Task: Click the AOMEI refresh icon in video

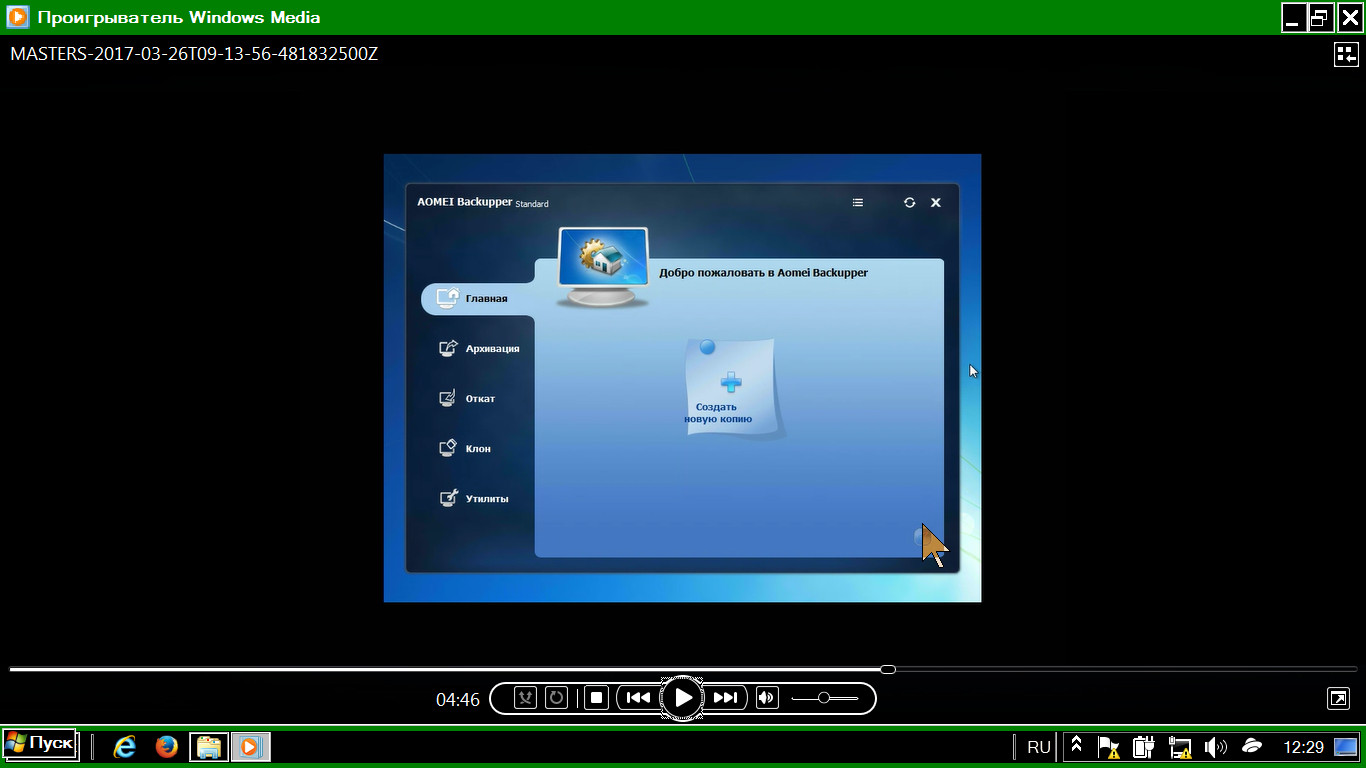Action: 909,202
